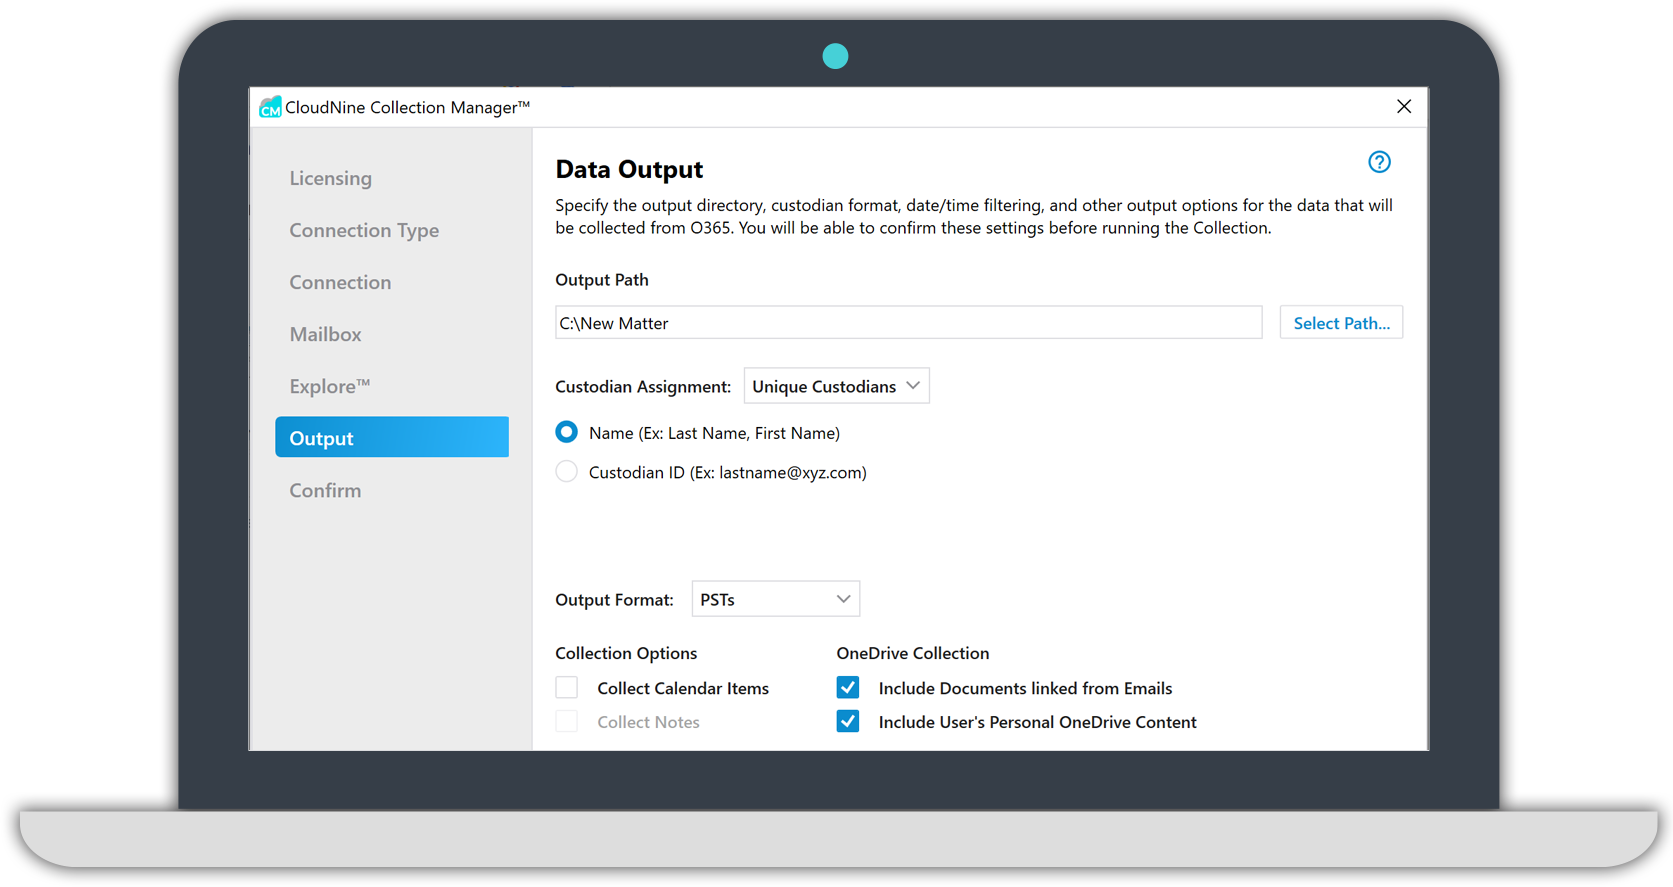Expand the Output Format PSTs dropdown
This screenshot has height=887, width=1673.
tap(775, 599)
